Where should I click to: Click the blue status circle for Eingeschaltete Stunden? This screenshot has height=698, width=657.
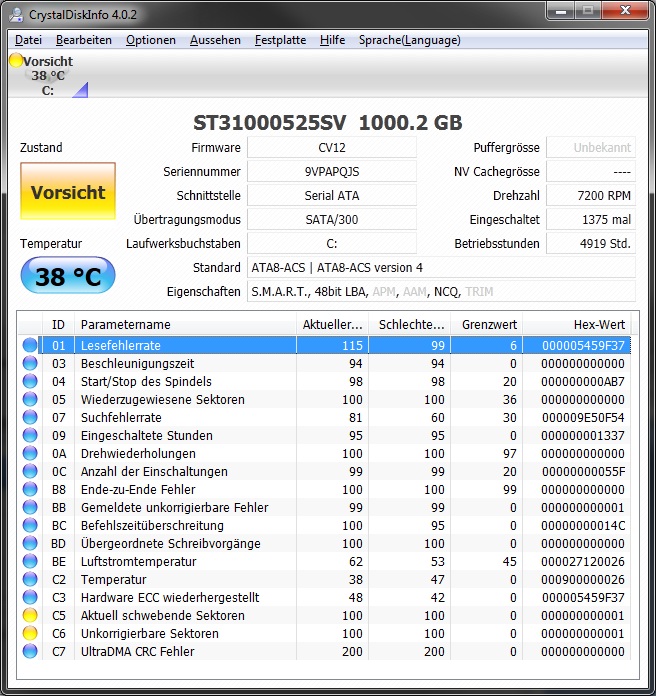(x=30, y=435)
